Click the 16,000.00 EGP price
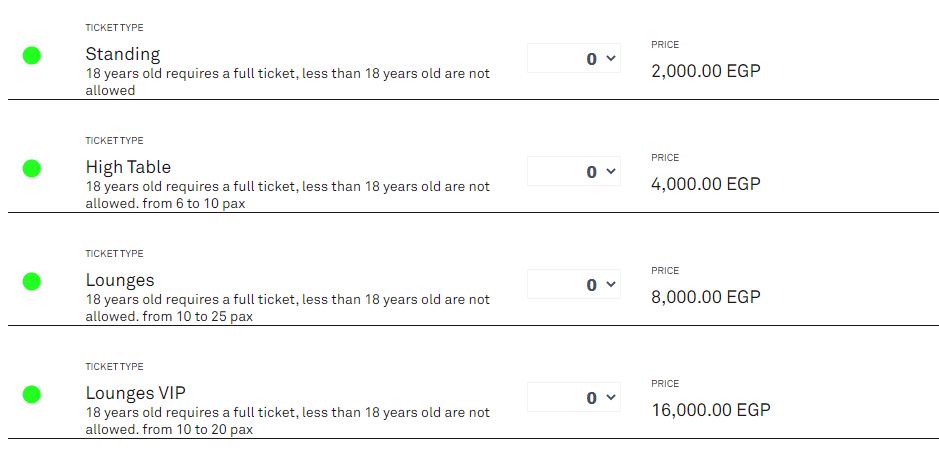 coord(710,410)
